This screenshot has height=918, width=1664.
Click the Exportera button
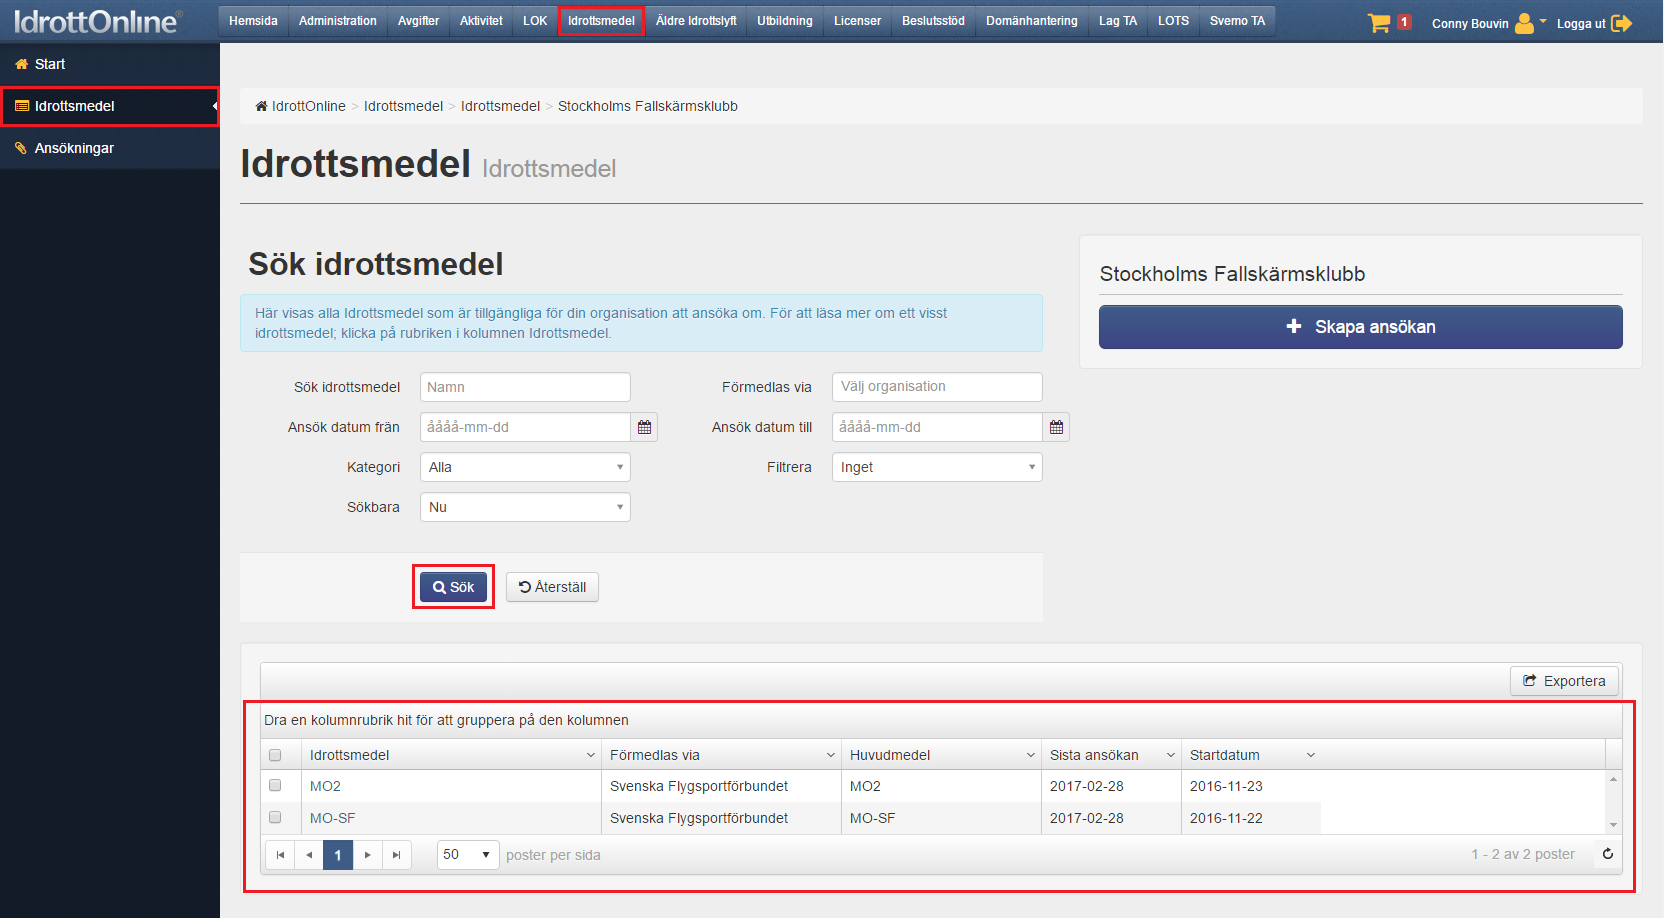[x=1564, y=681]
